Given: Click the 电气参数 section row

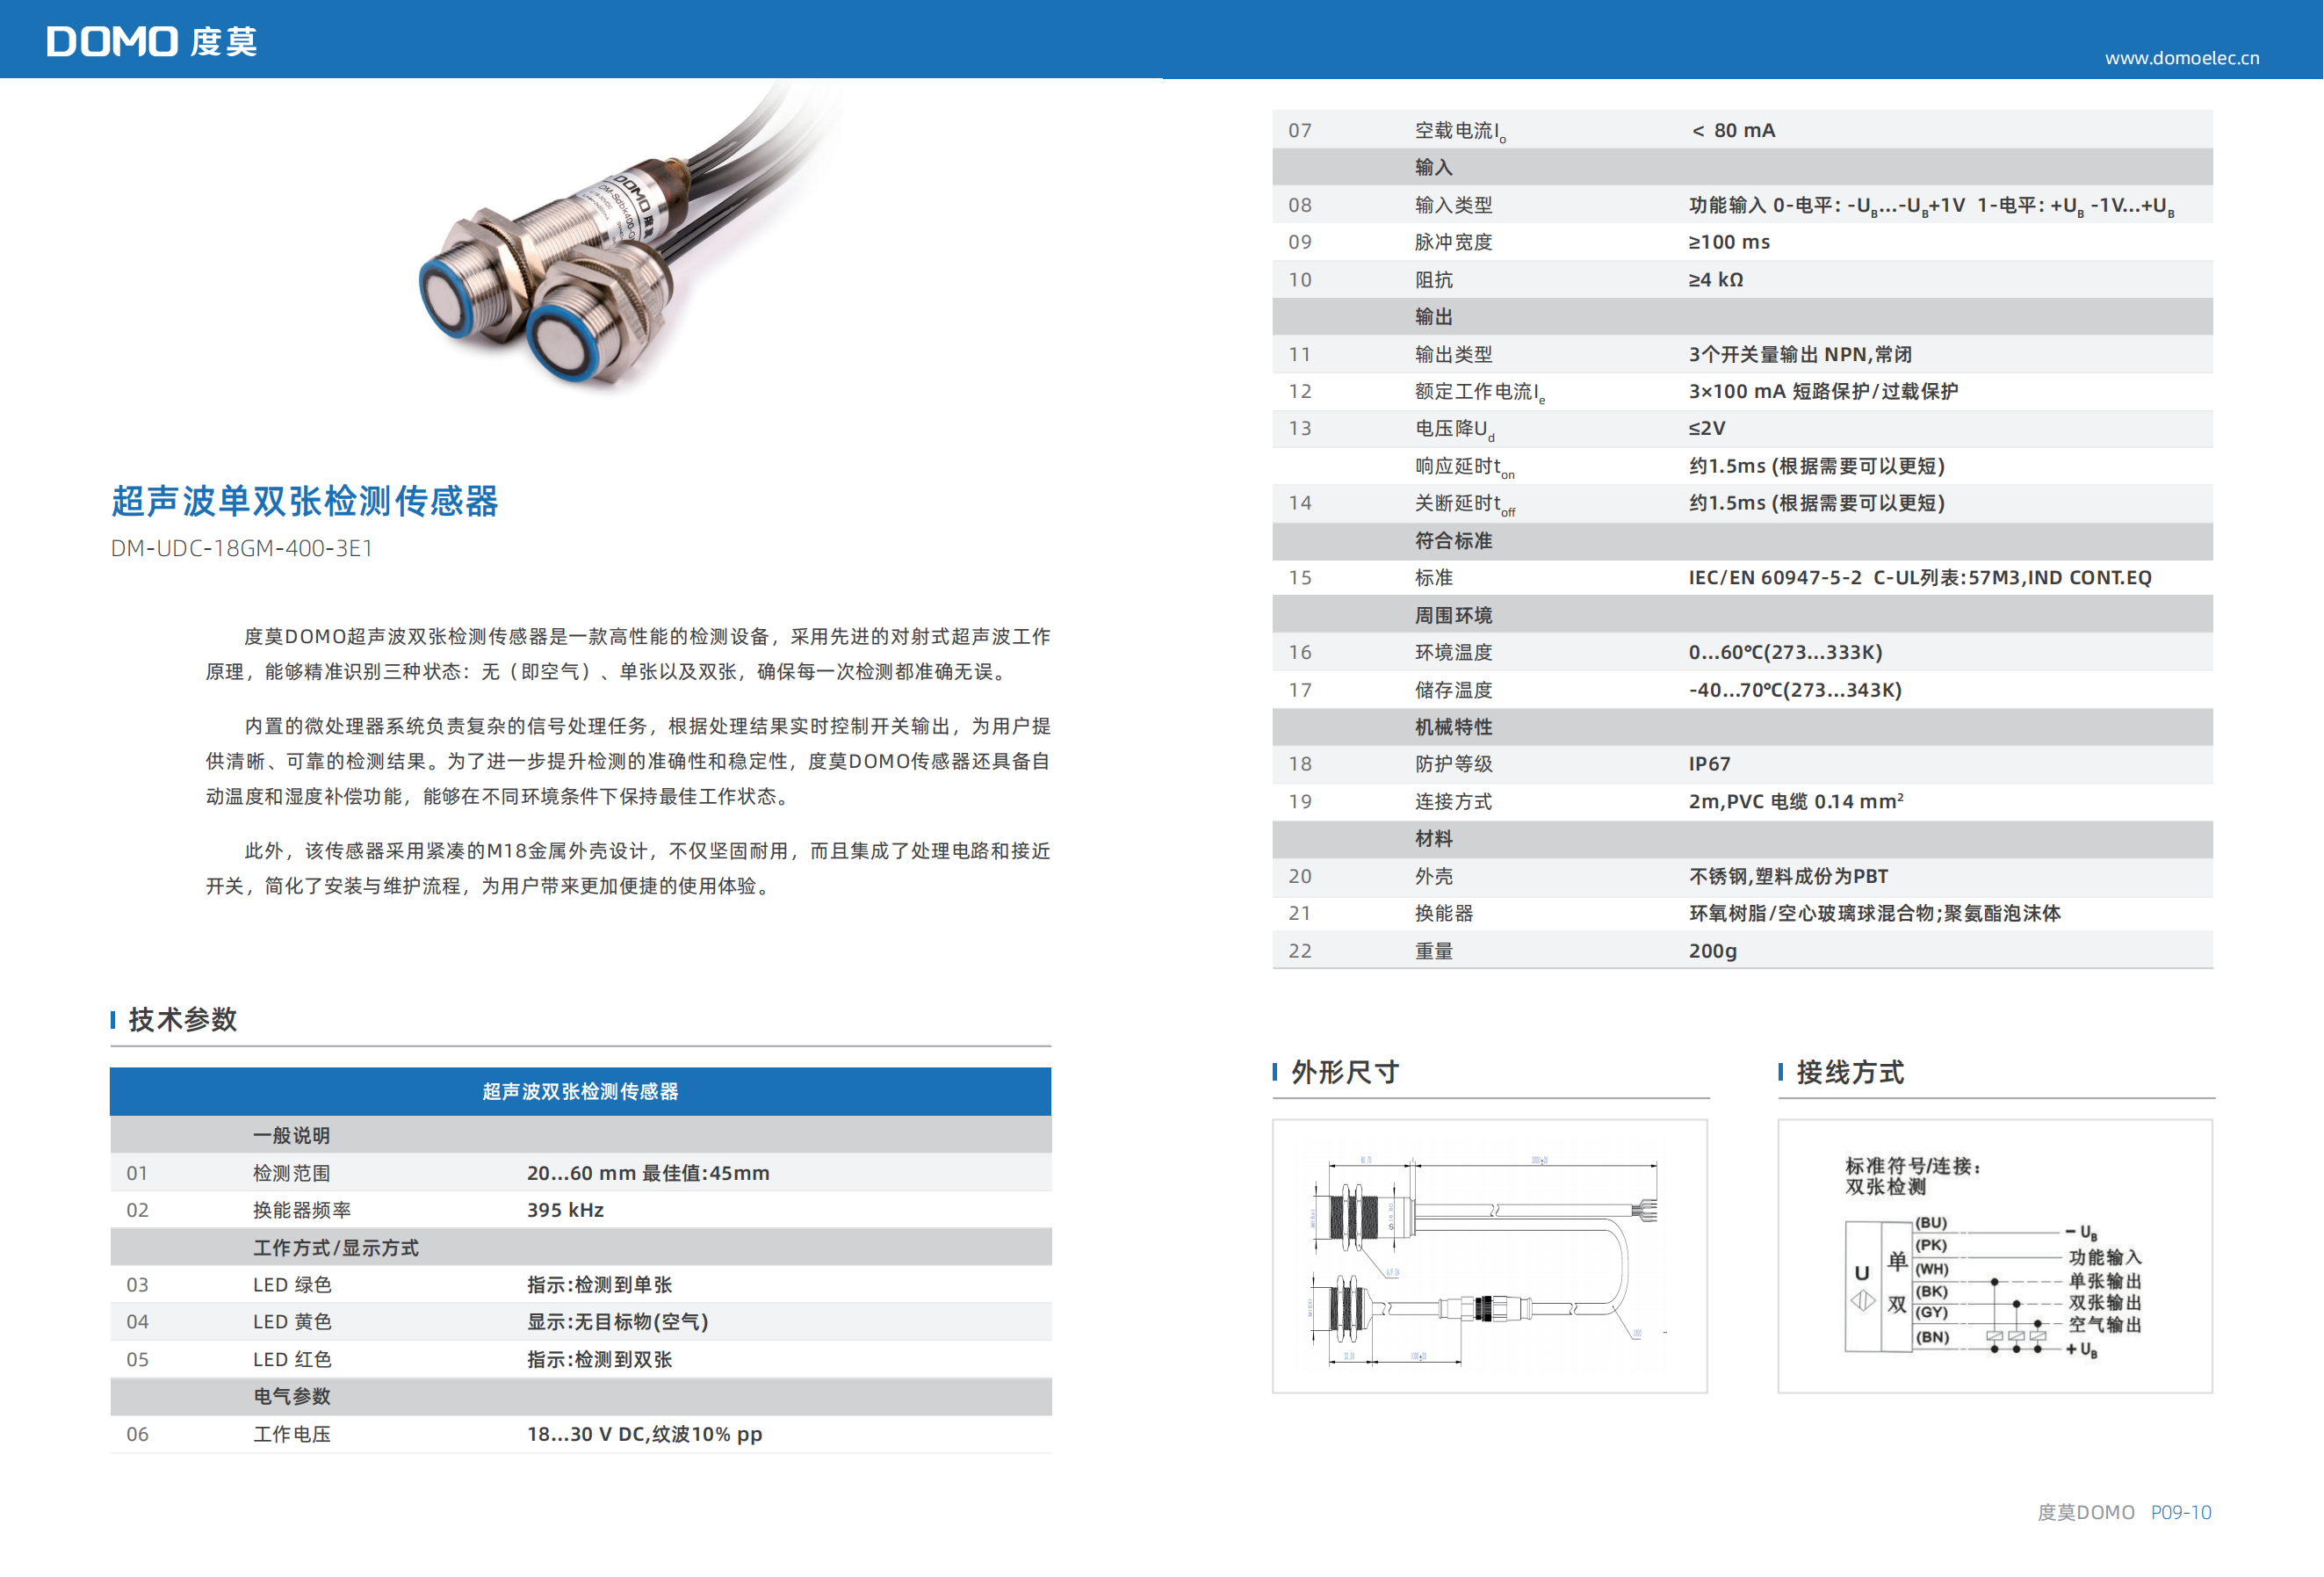Looking at the screenshot, I should pyautogui.click(x=580, y=1397).
